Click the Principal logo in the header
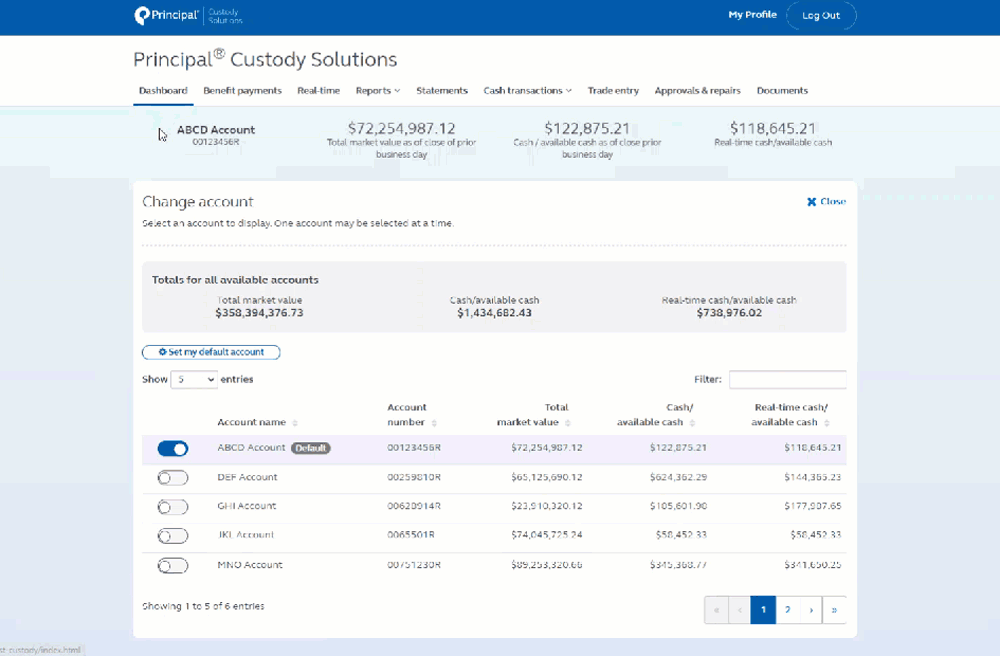 click(x=165, y=15)
